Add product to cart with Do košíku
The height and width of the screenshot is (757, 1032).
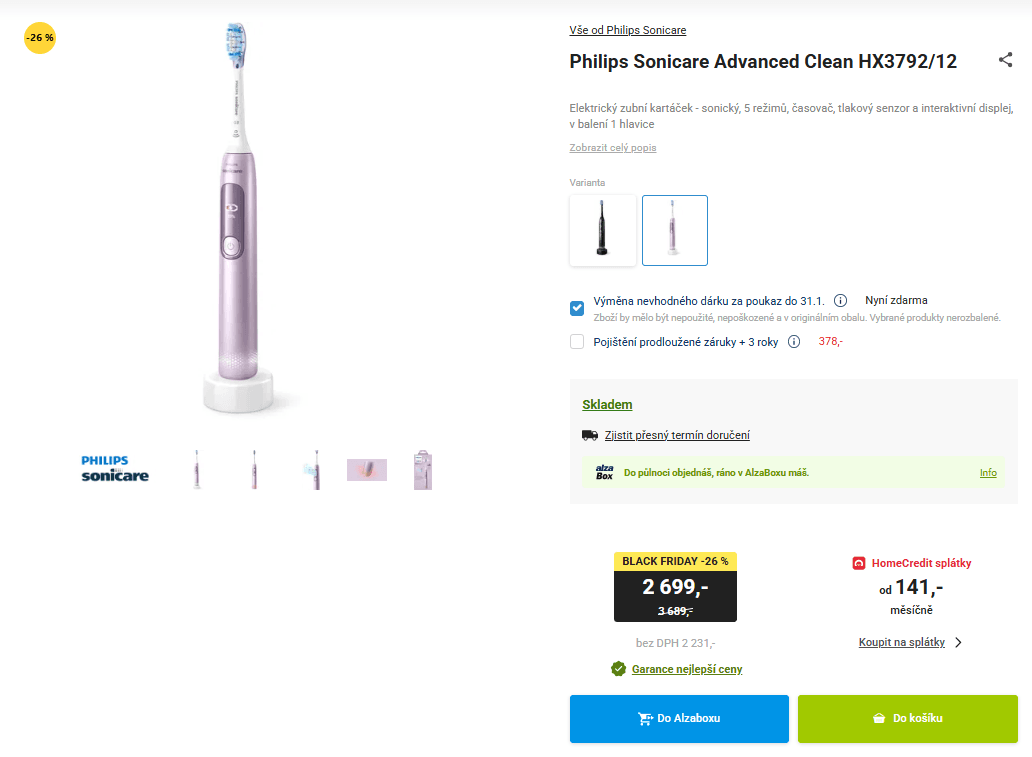(x=906, y=718)
